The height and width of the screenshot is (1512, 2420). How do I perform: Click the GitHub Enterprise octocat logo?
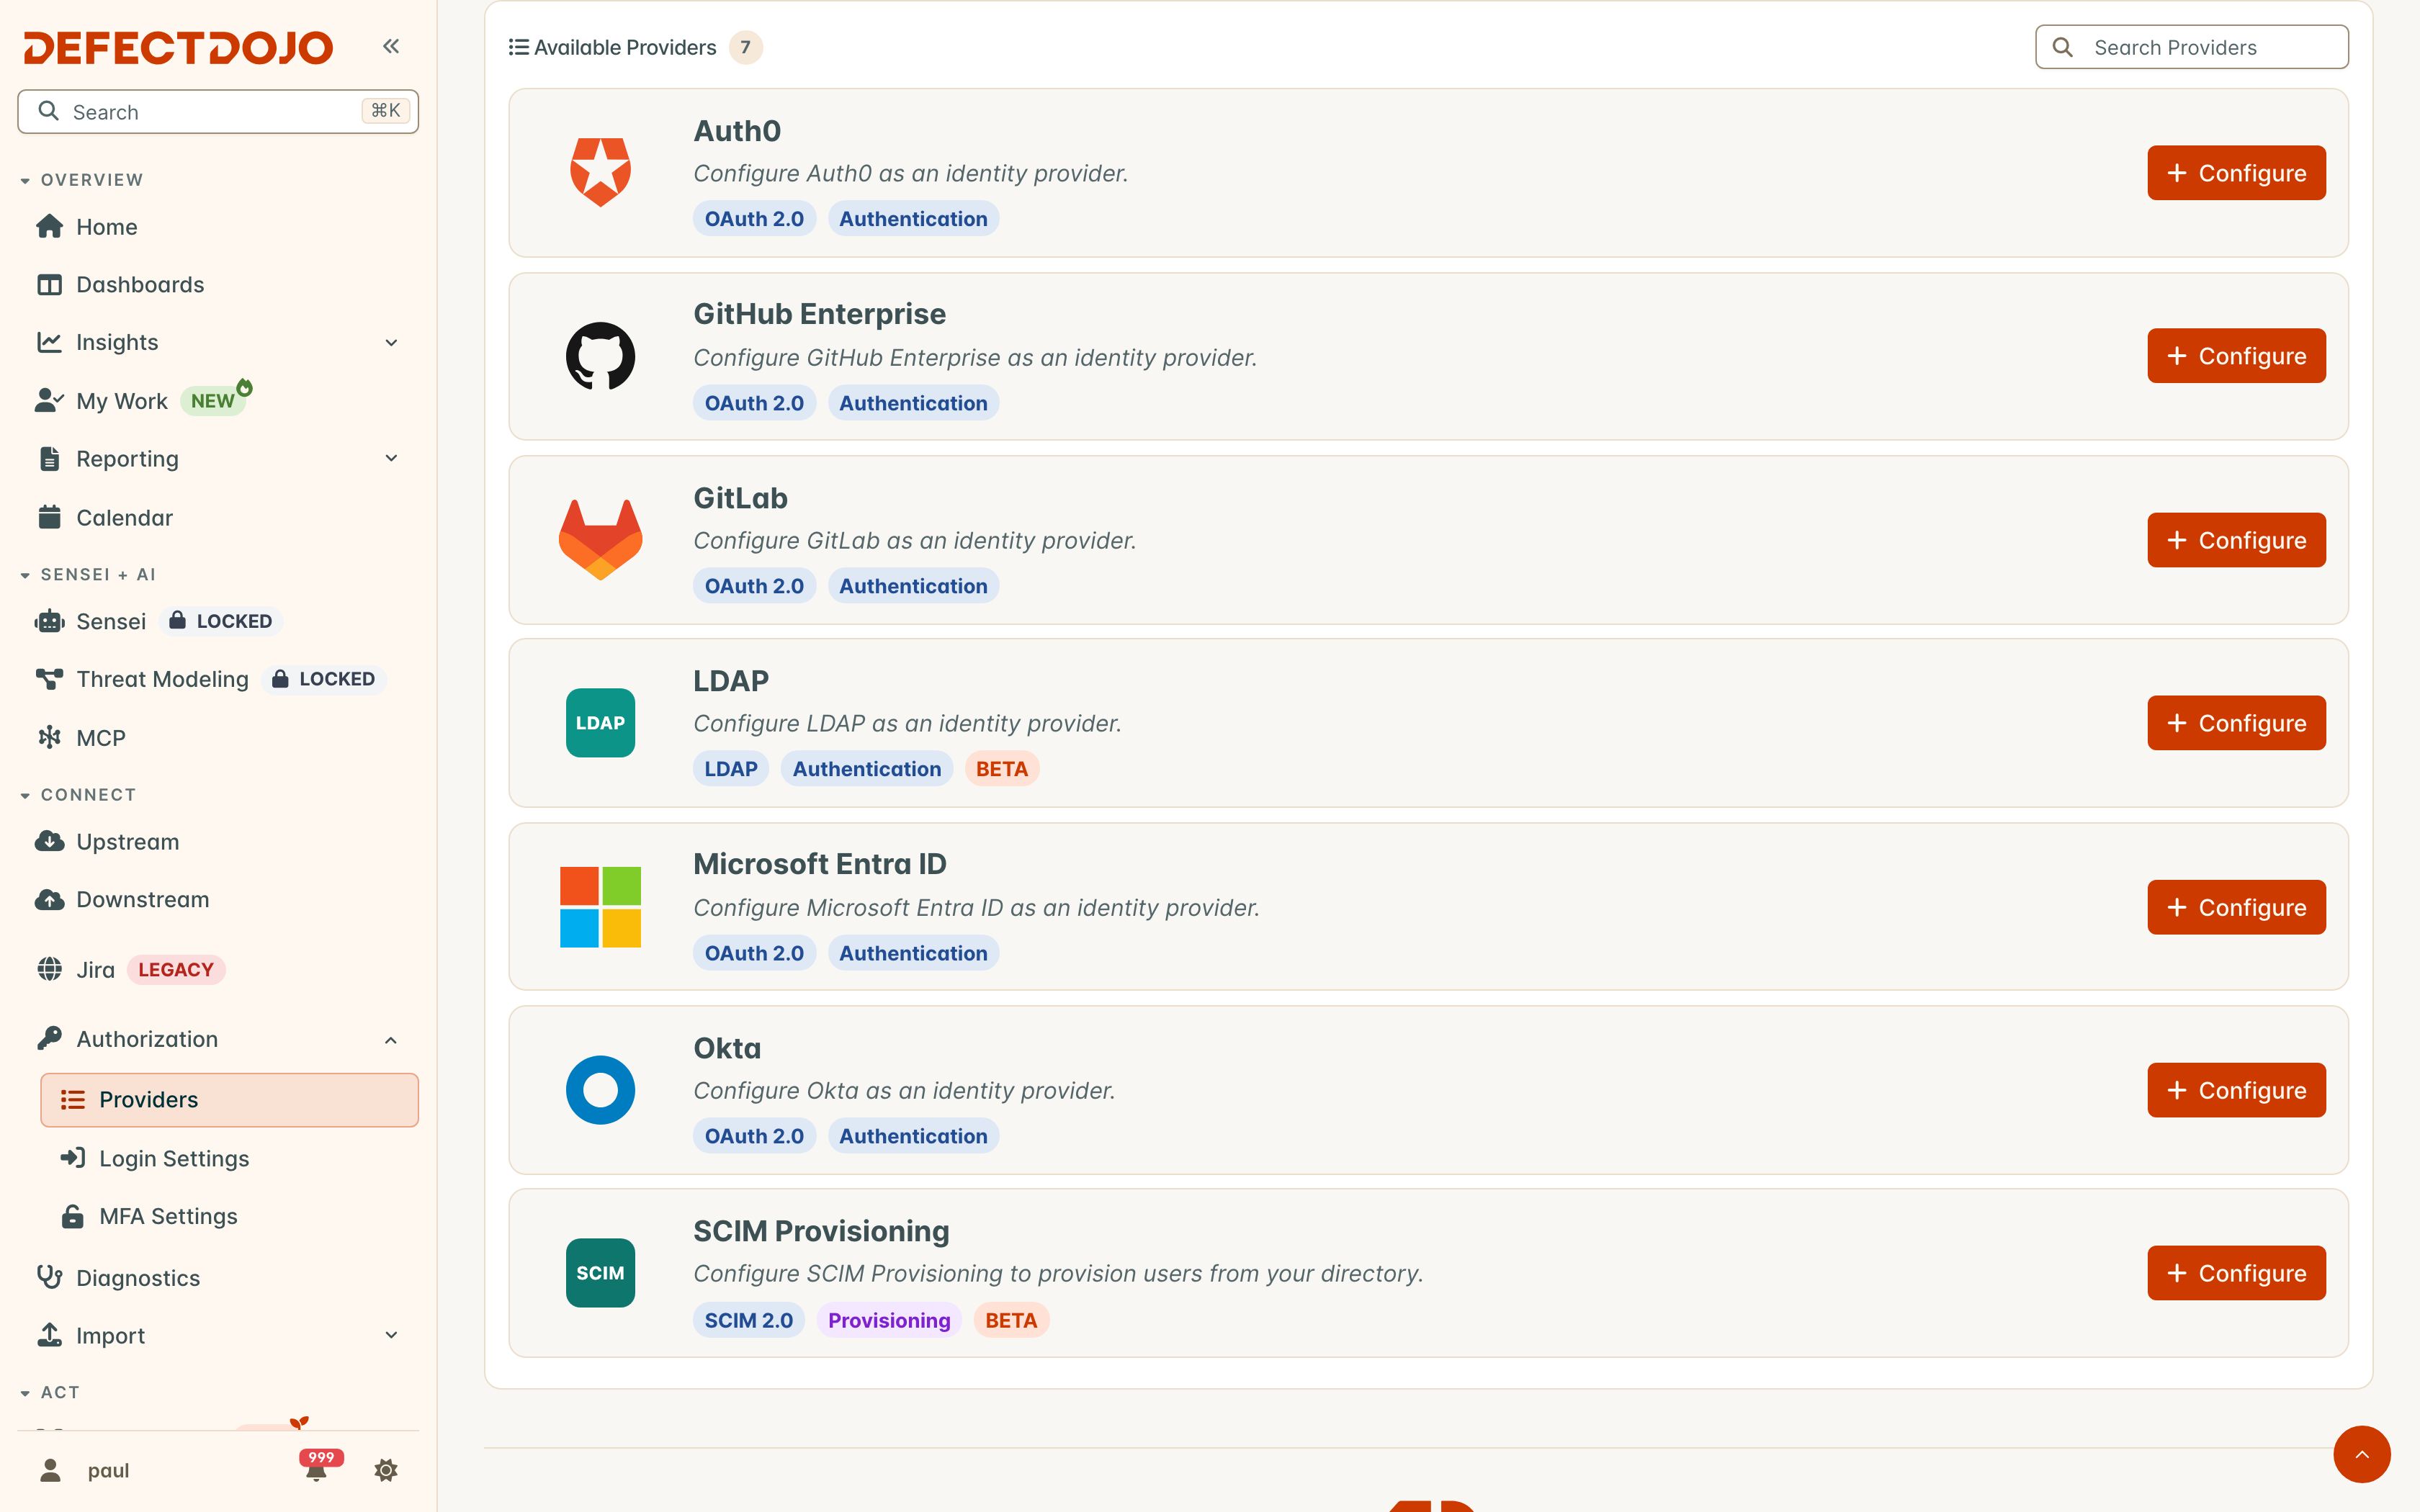point(600,356)
